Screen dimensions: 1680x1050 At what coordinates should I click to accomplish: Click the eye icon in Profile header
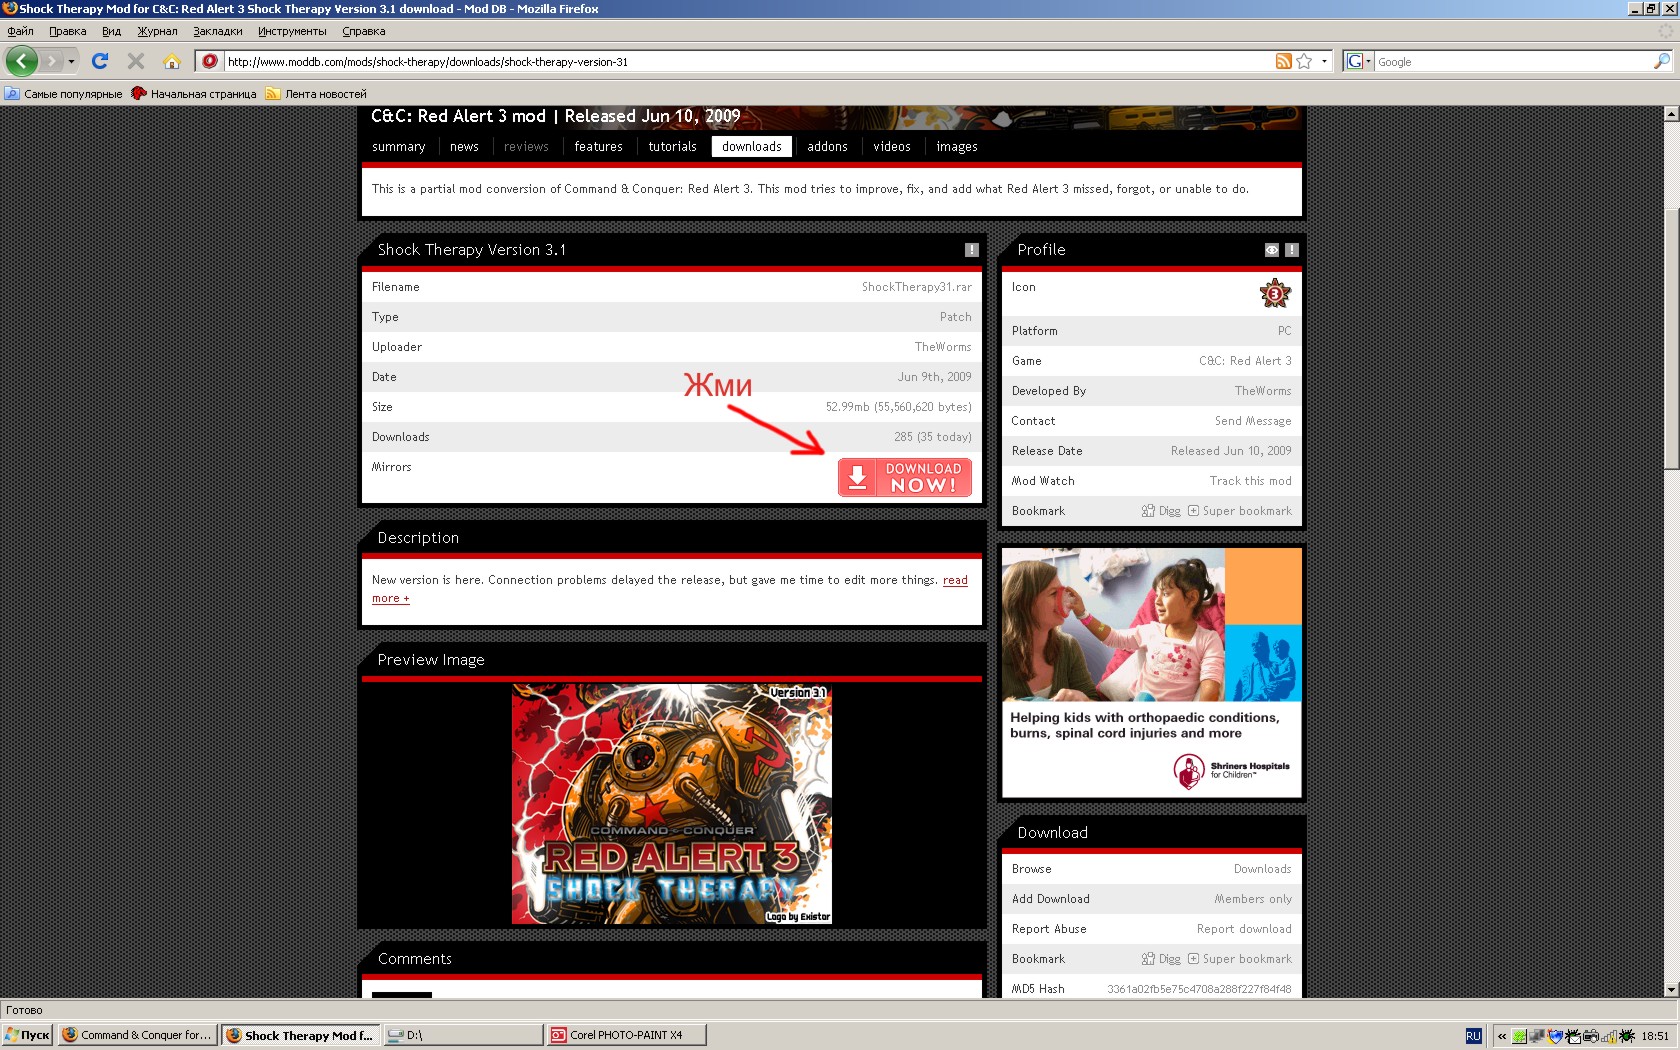[1272, 250]
